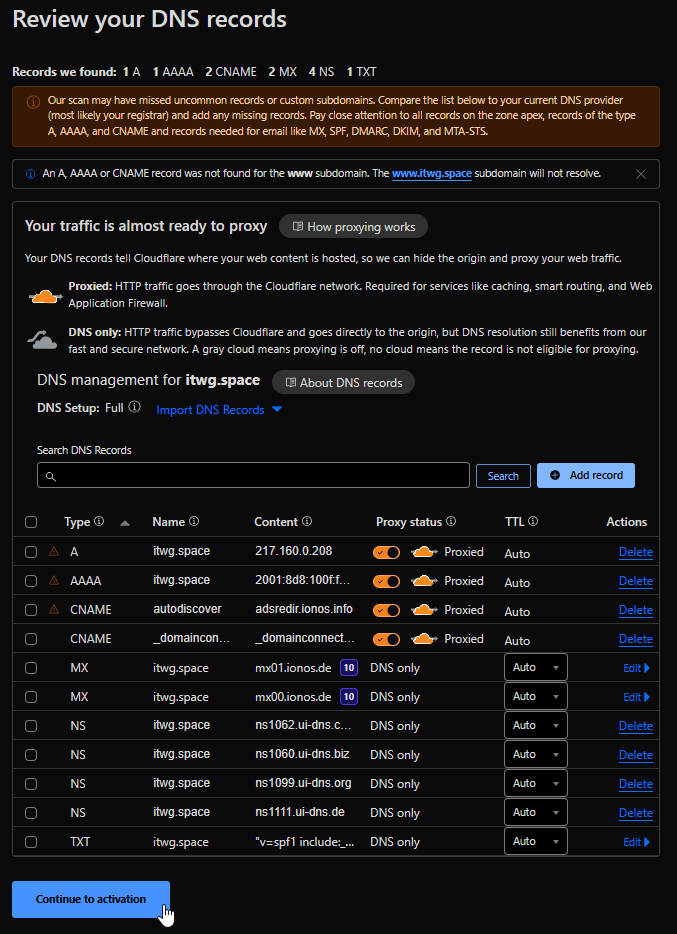677x934 pixels.
Task: Focus the Search DNS Records input field
Action: [253, 475]
